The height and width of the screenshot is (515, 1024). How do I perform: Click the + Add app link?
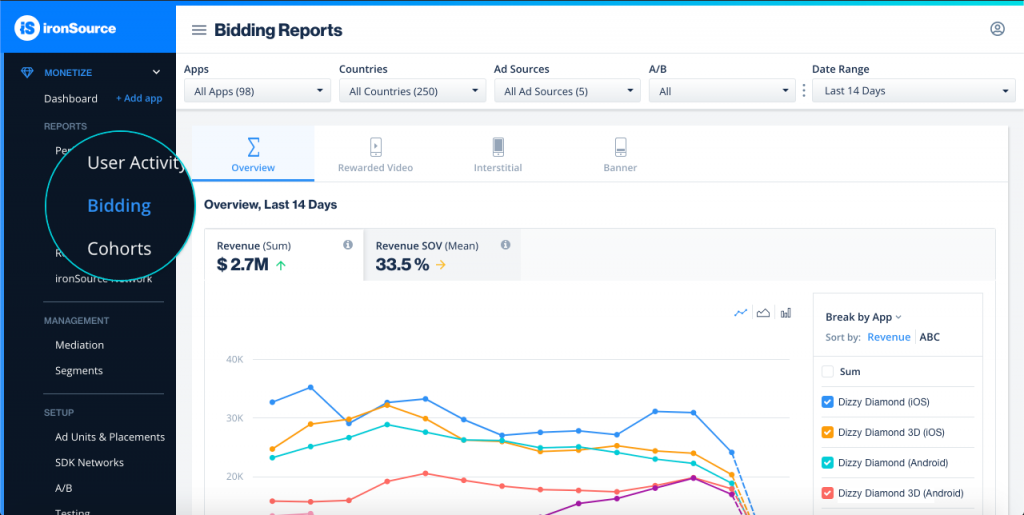pyautogui.click(x=139, y=99)
